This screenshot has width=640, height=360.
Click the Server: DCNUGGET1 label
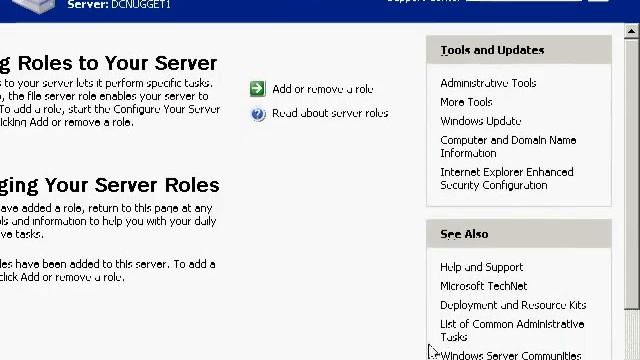click(x=119, y=4)
